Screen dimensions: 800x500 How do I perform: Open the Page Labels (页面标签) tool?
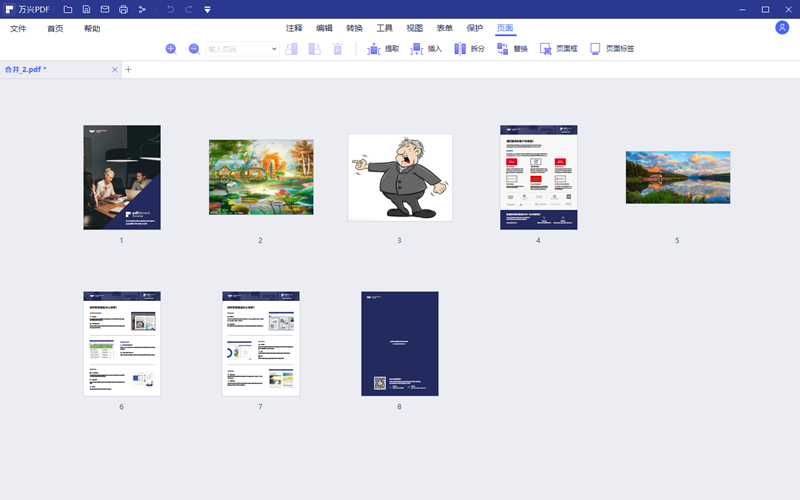[612, 48]
